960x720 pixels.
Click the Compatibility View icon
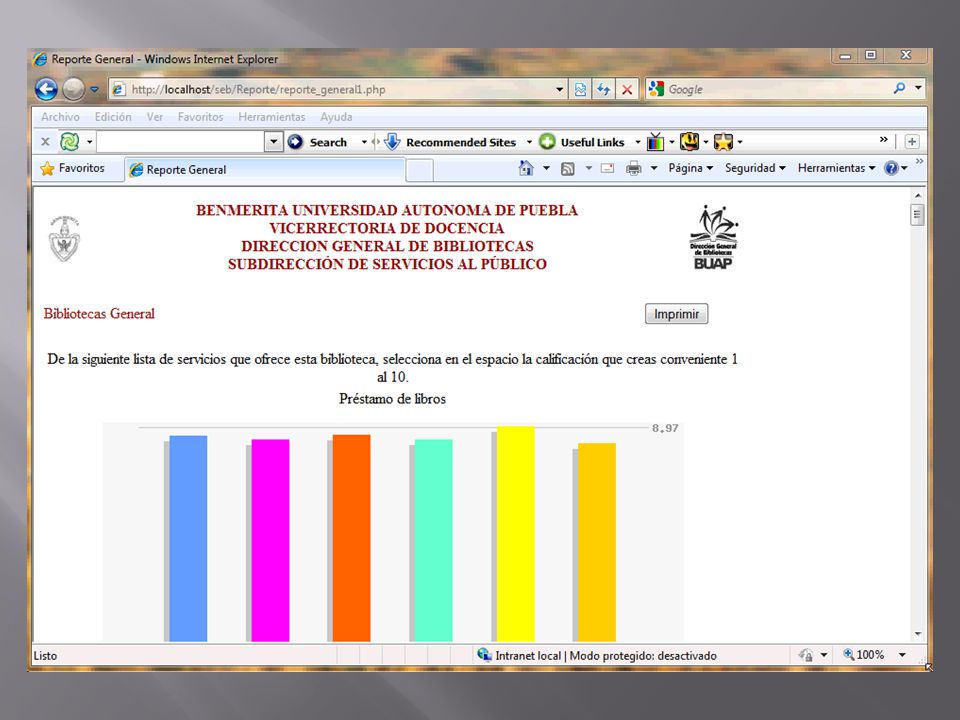tap(580, 89)
